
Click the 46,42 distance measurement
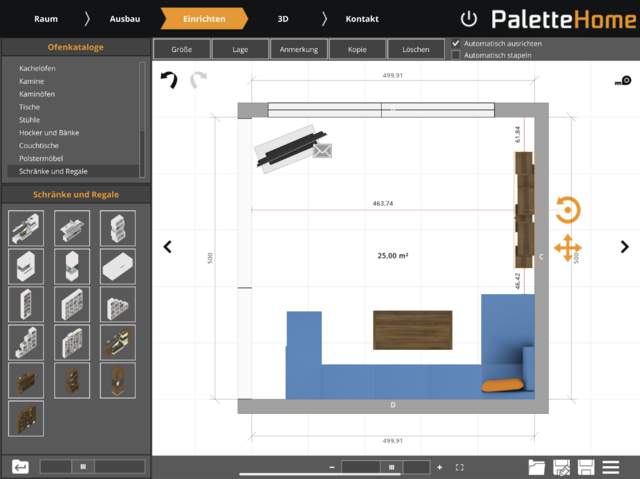pos(518,281)
